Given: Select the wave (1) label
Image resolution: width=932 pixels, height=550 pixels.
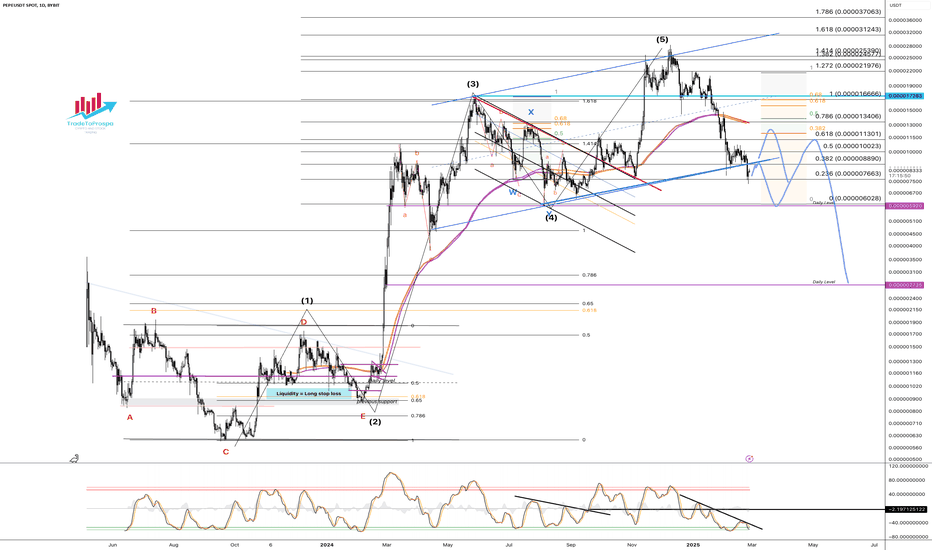Looking at the screenshot, I should (x=307, y=301).
